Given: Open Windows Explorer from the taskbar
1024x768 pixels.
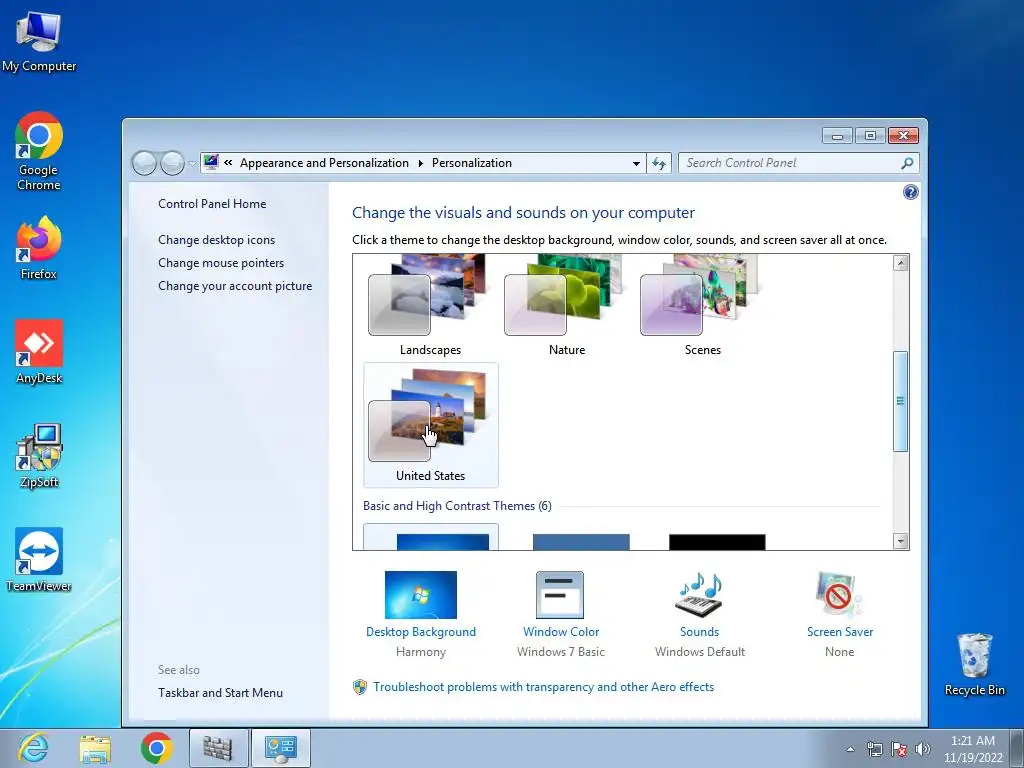Looking at the screenshot, I should [x=95, y=748].
